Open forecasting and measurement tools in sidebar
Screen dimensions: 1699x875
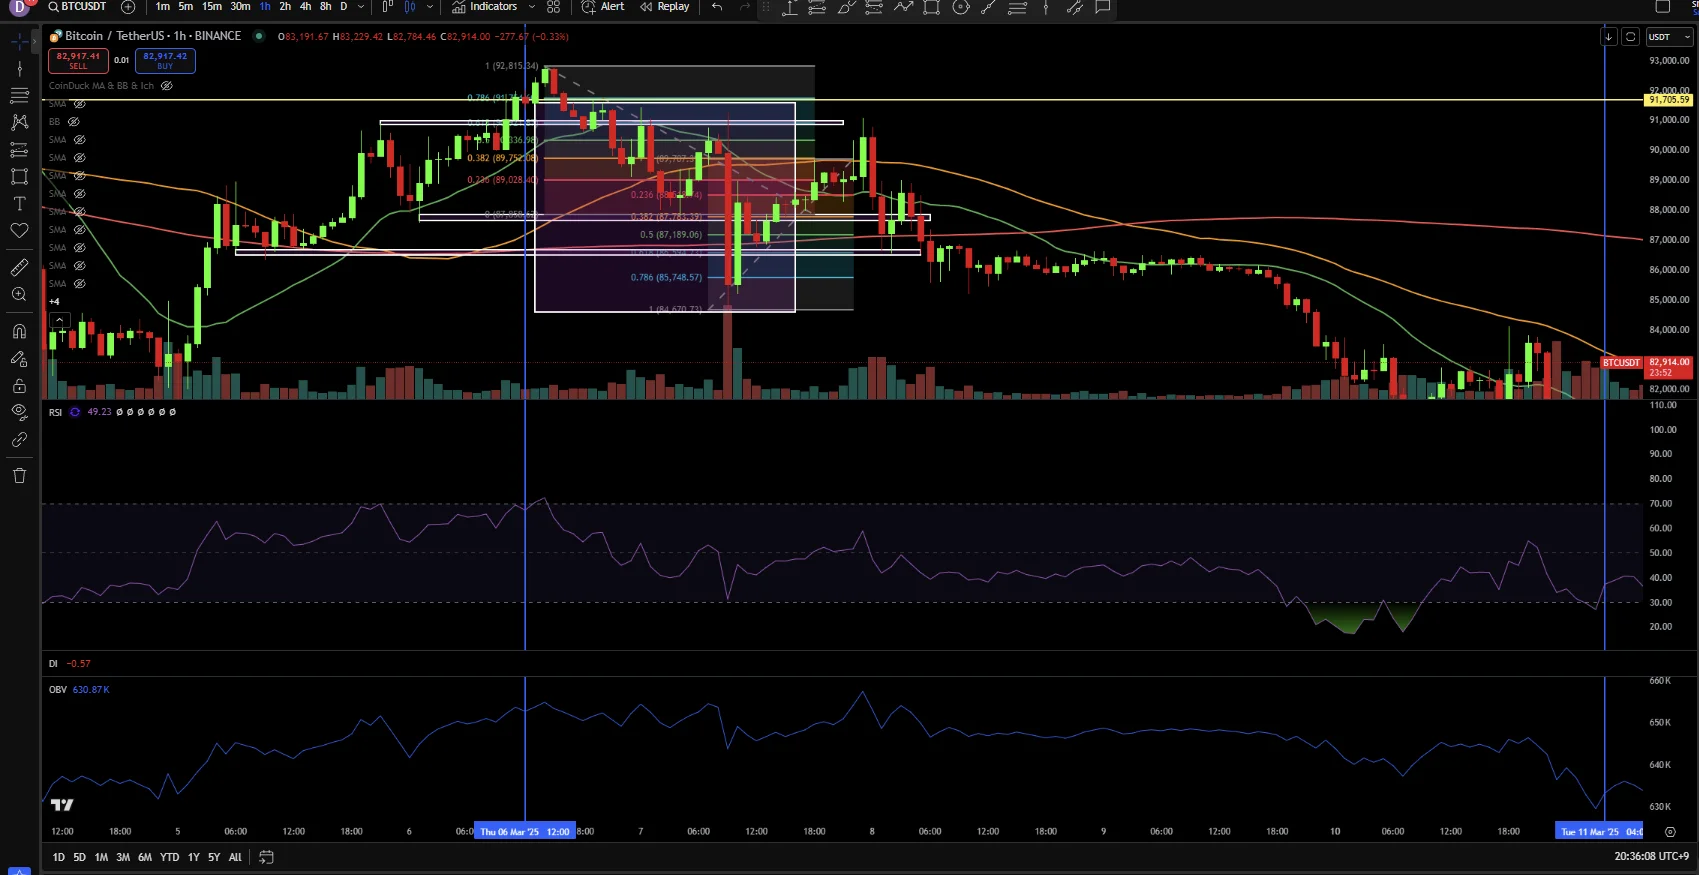tap(19, 149)
